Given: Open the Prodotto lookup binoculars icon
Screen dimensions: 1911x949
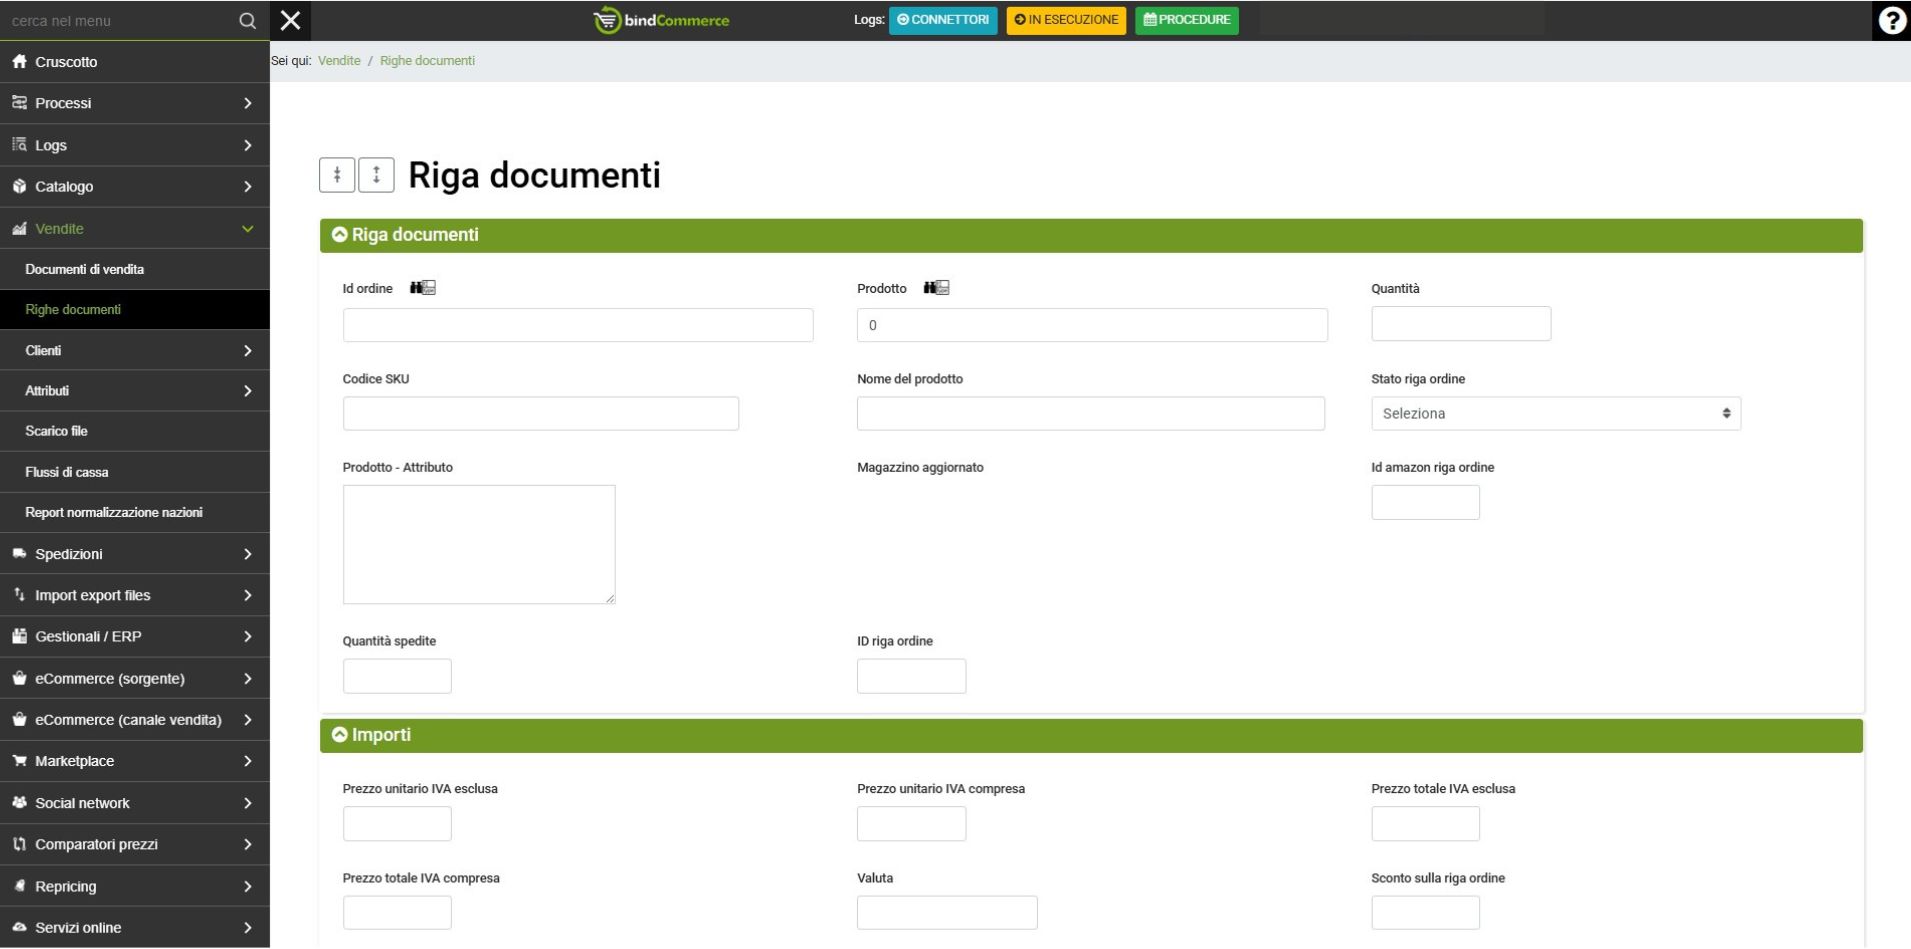Looking at the screenshot, I should tap(936, 288).
